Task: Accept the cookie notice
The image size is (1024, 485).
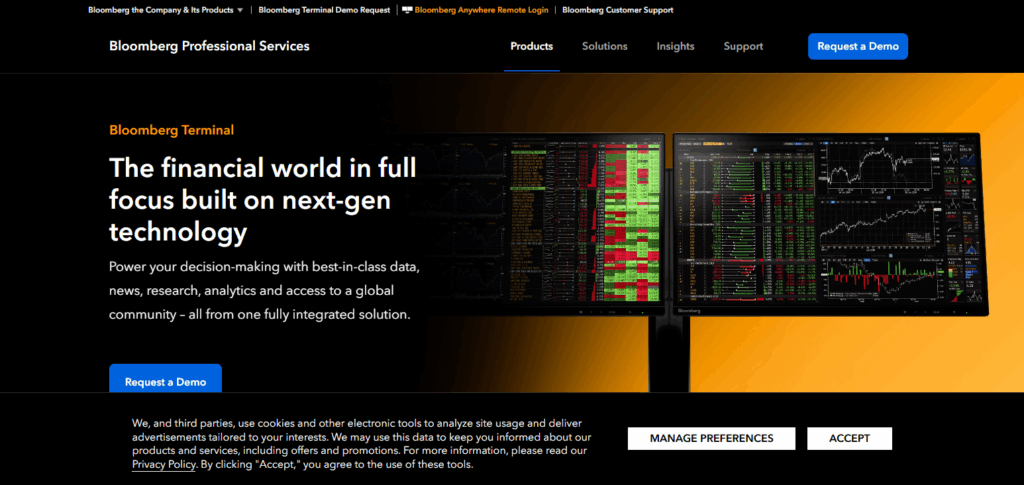Action: [849, 439]
